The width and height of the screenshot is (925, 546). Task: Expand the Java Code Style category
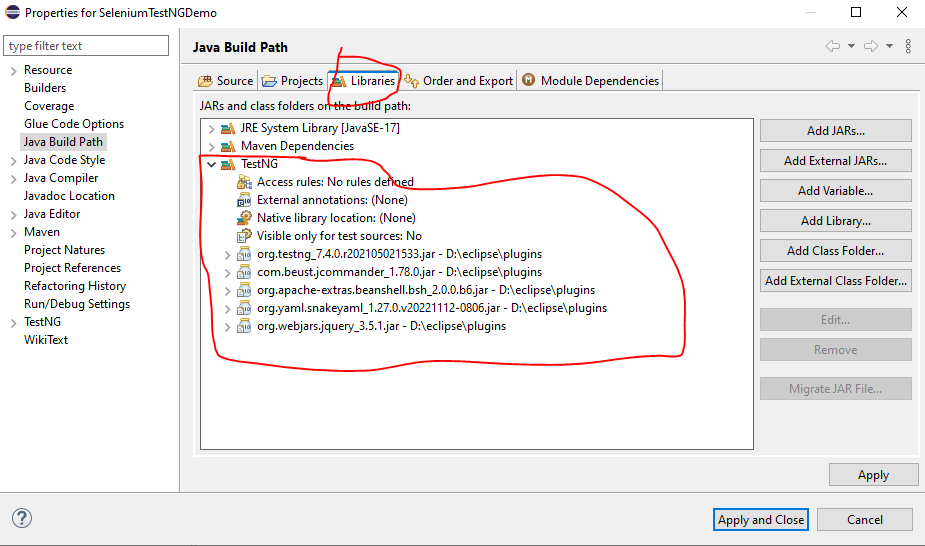click(13, 161)
